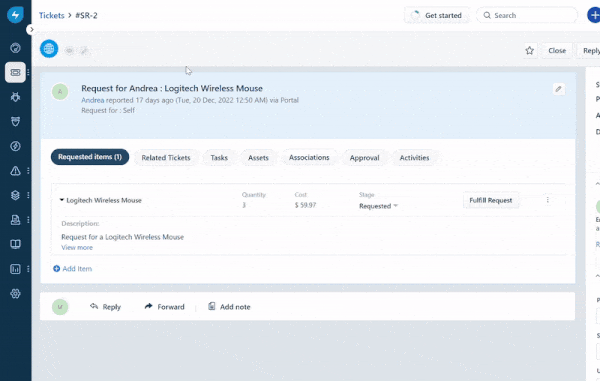Click the #SR-2 breadcrumb text

click(86, 15)
